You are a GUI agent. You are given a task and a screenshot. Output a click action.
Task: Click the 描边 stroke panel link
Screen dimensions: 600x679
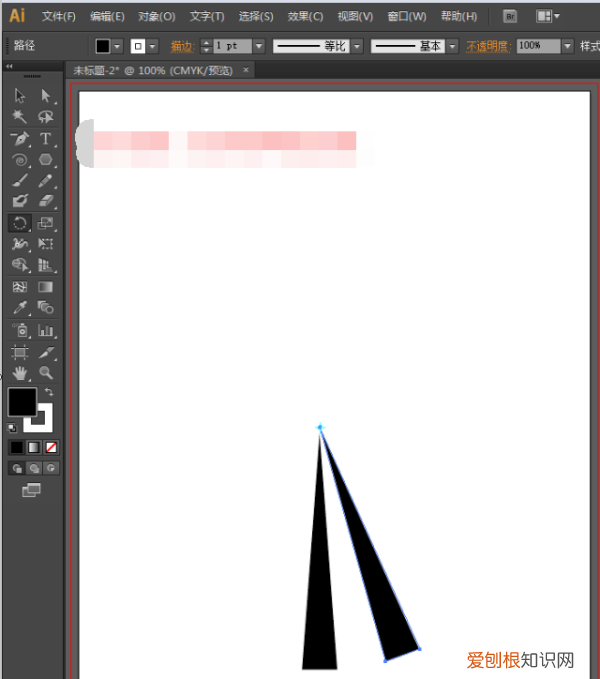(181, 46)
